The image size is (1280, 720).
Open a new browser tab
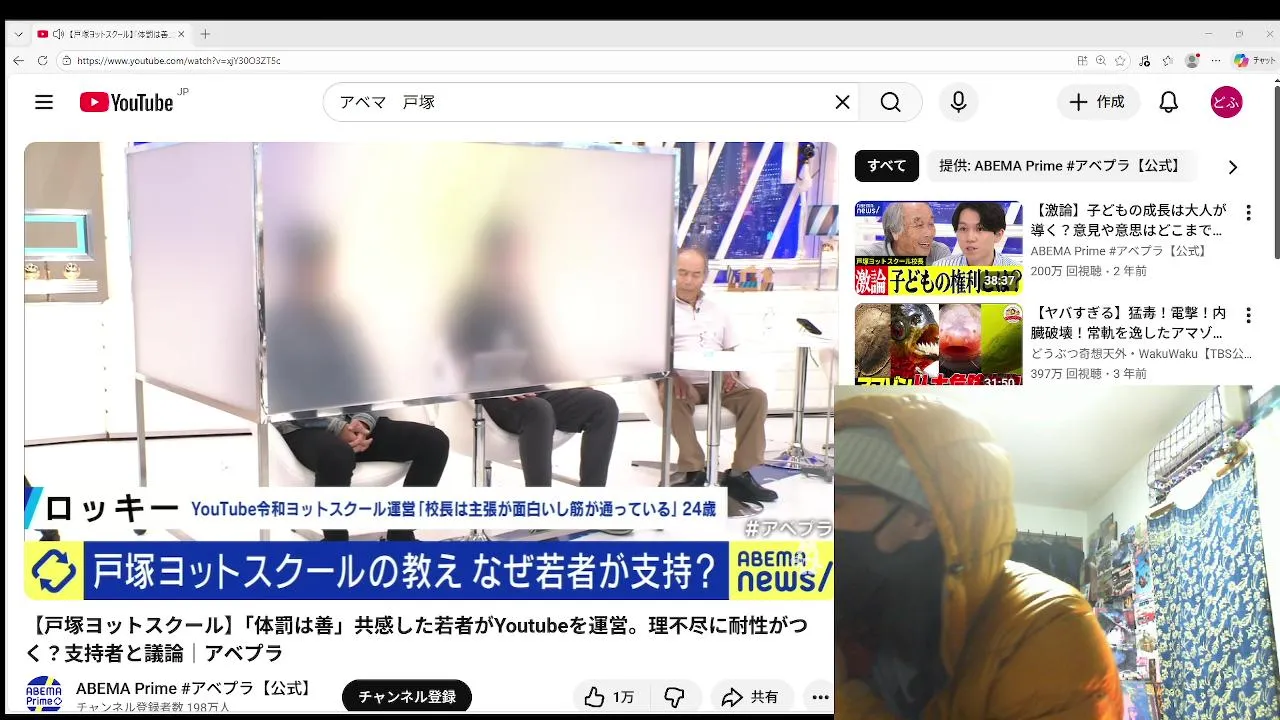(x=205, y=34)
